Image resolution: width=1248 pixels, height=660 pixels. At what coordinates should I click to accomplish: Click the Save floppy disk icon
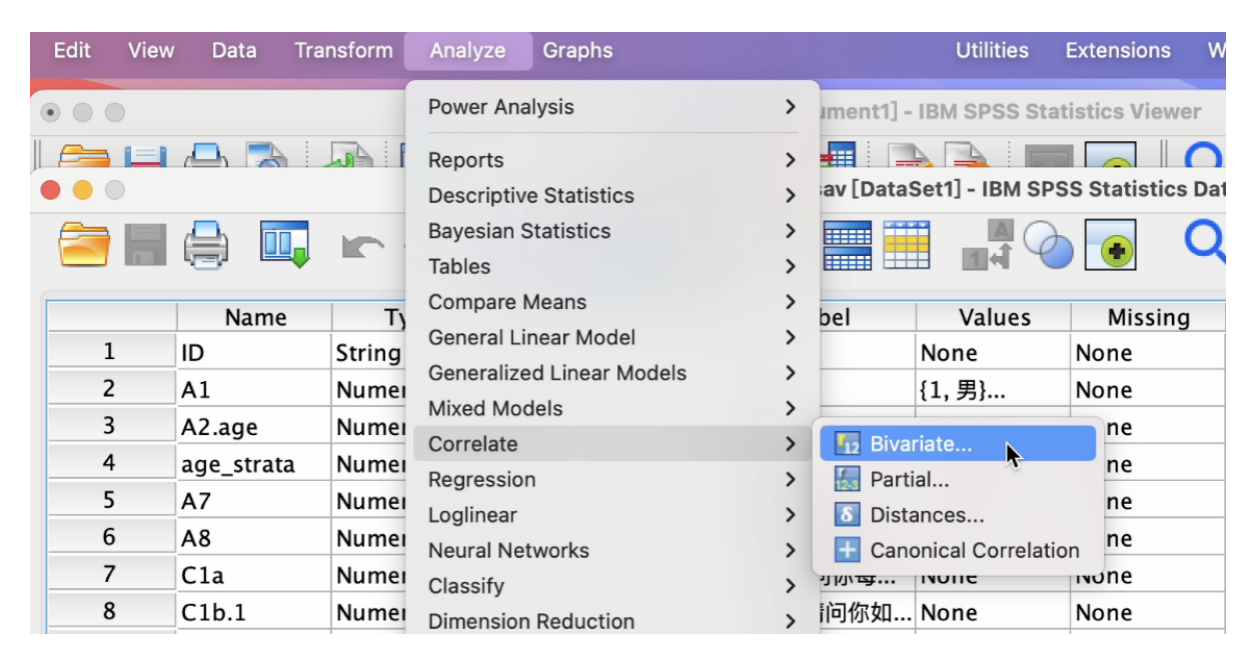click(146, 246)
